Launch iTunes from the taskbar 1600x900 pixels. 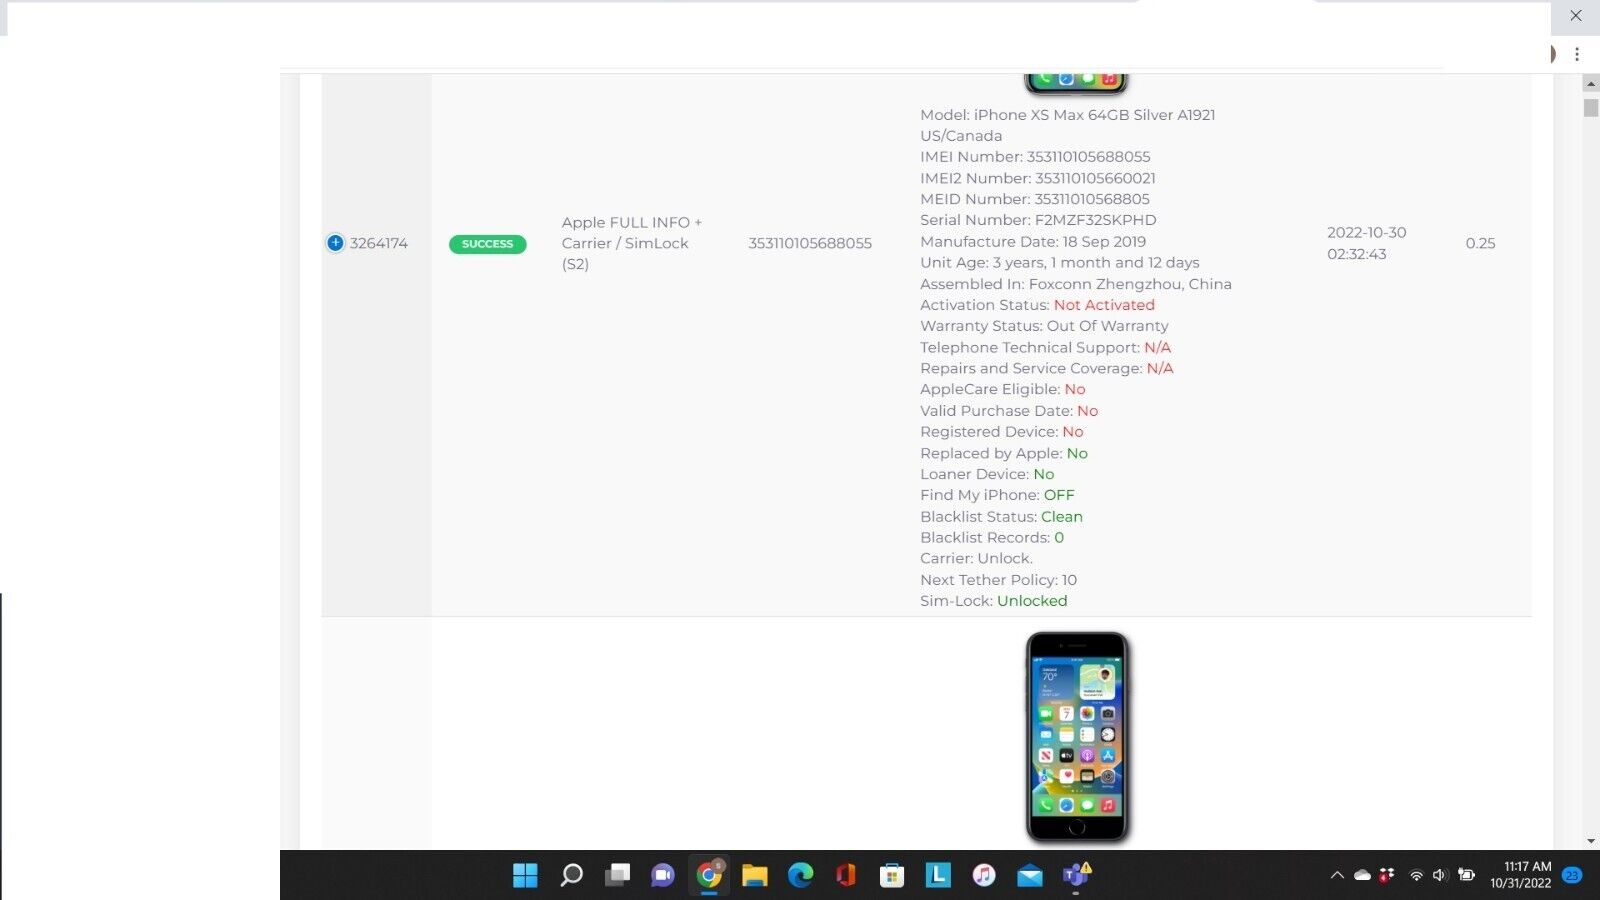[x=984, y=875]
